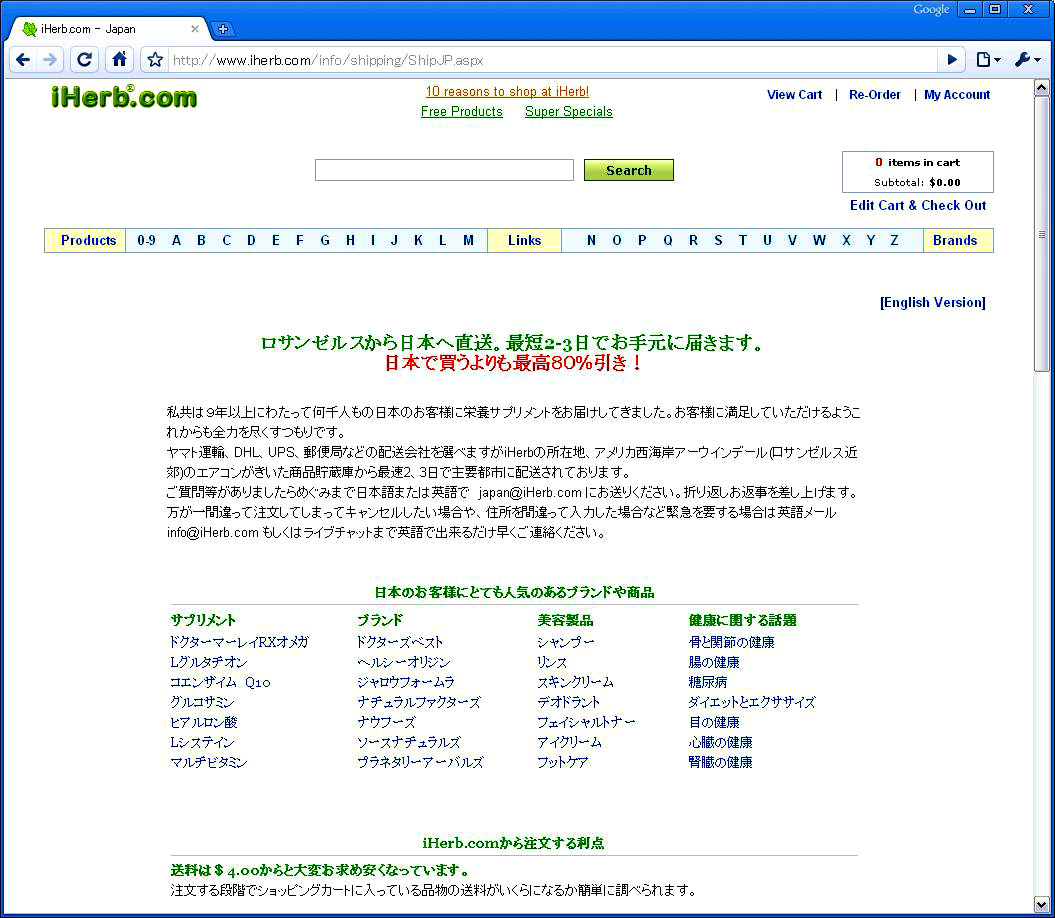Click the Go arrow beside the address bar
The height and width of the screenshot is (918, 1055).
pos(951,60)
